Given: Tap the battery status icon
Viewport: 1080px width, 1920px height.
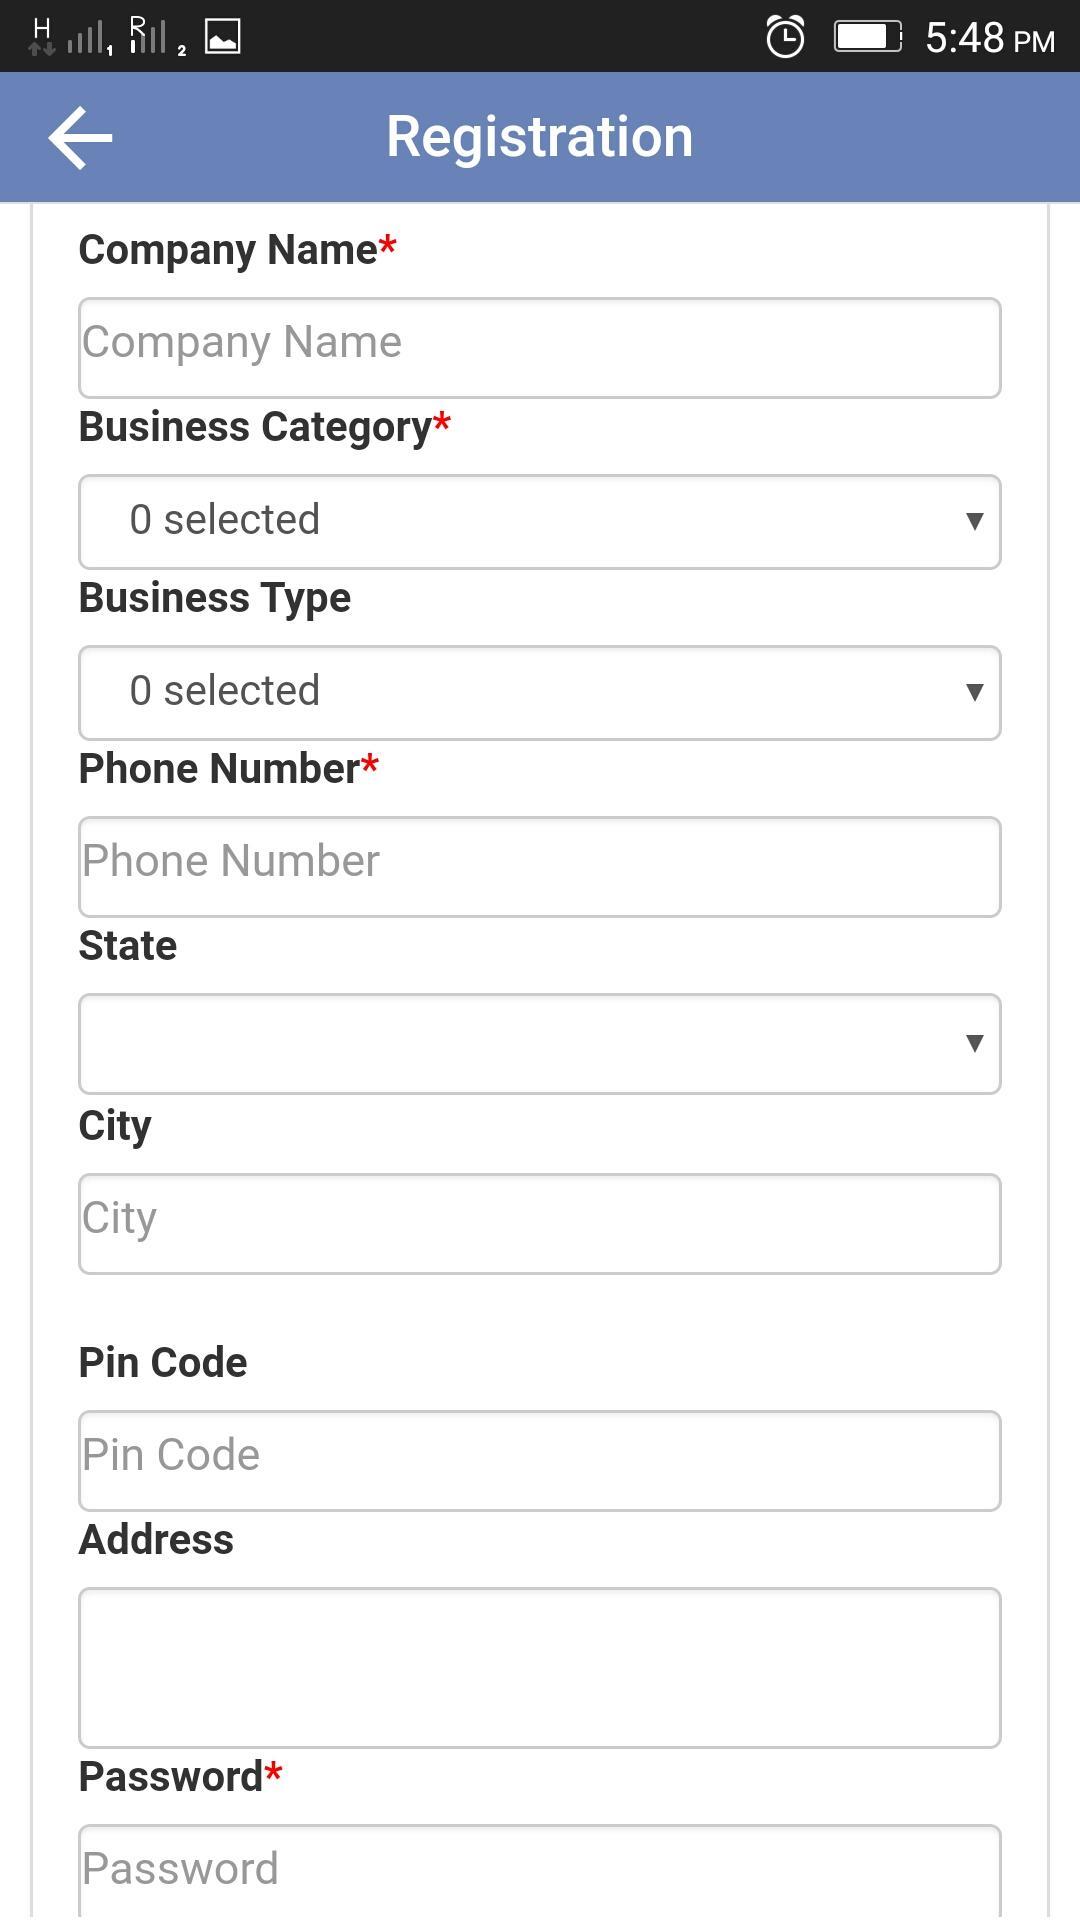Looking at the screenshot, I should [x=867, y=37].
